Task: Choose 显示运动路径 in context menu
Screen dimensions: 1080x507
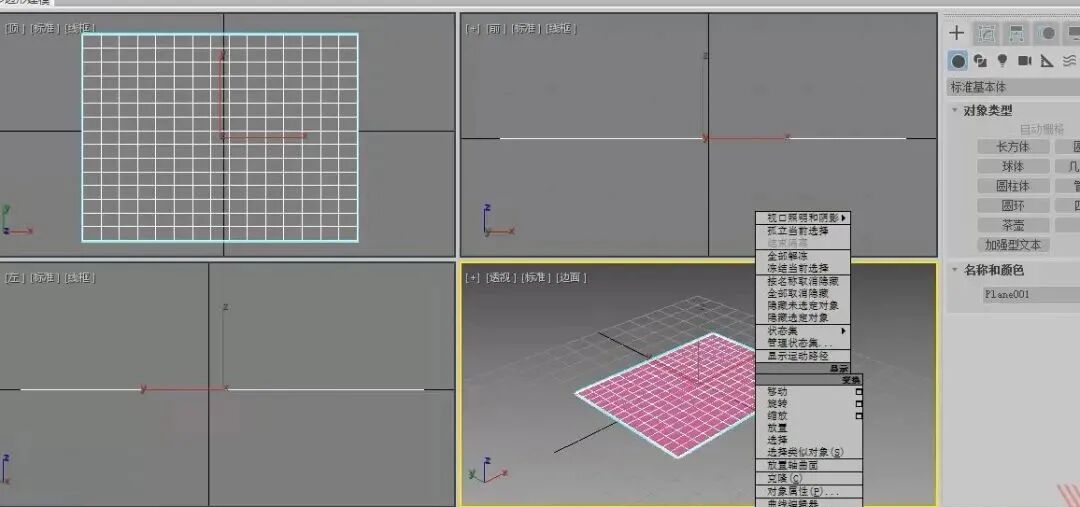Action: point(803,355)
